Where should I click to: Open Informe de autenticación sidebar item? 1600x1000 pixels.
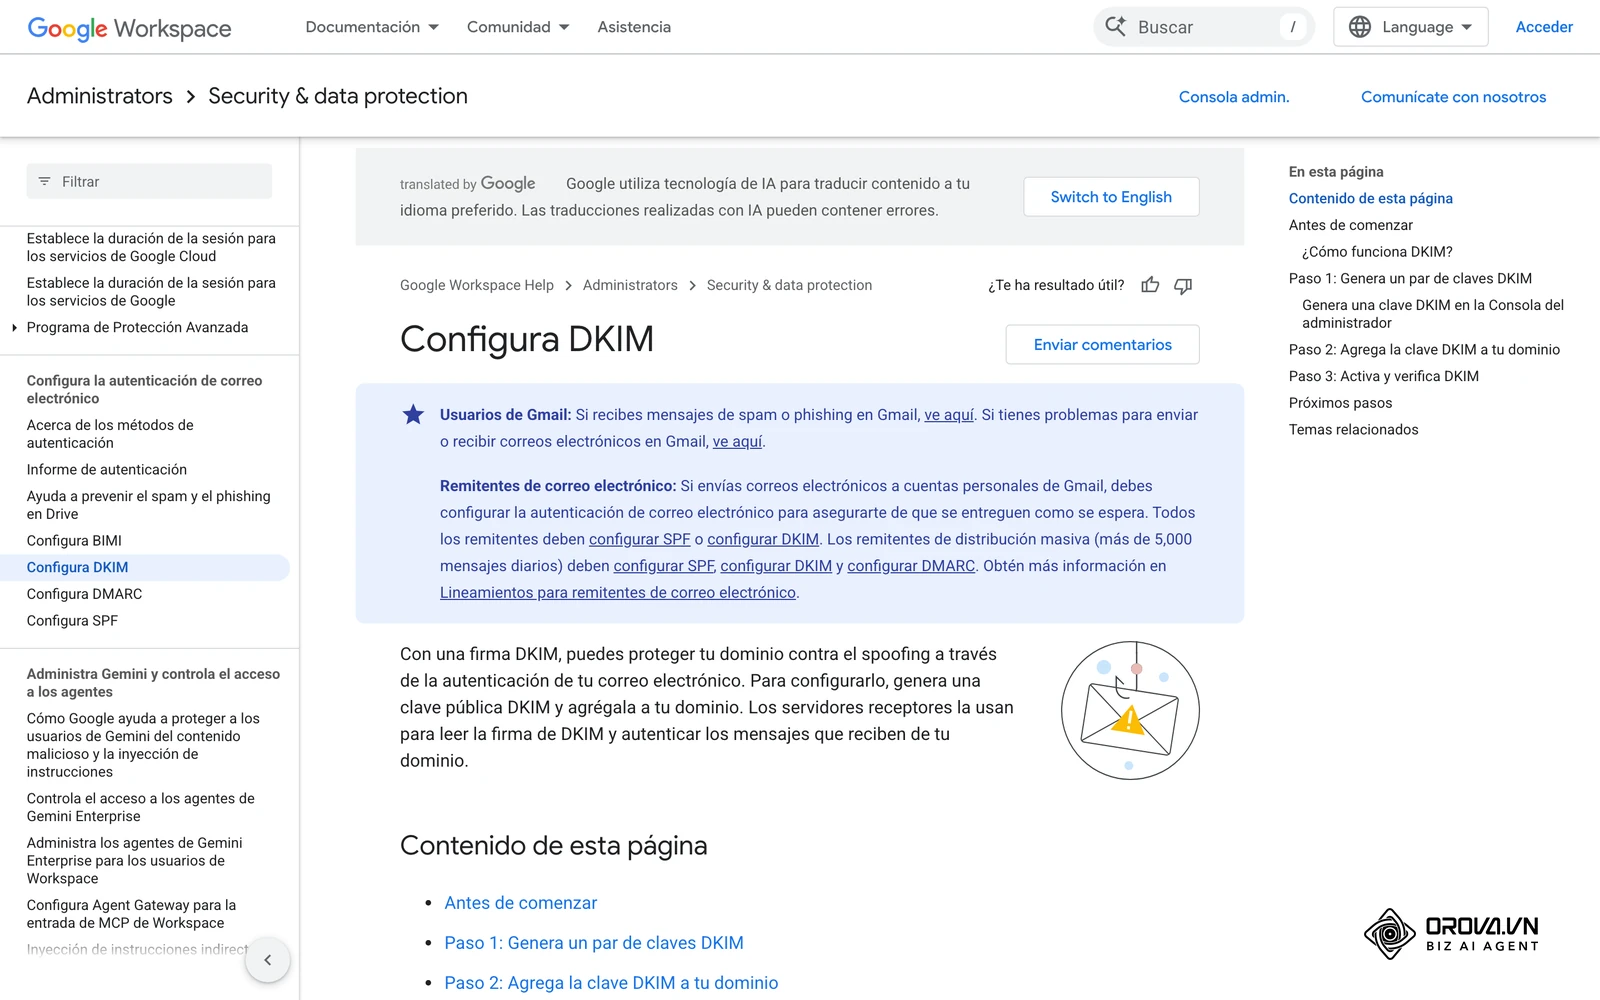[x=107, y=470]
